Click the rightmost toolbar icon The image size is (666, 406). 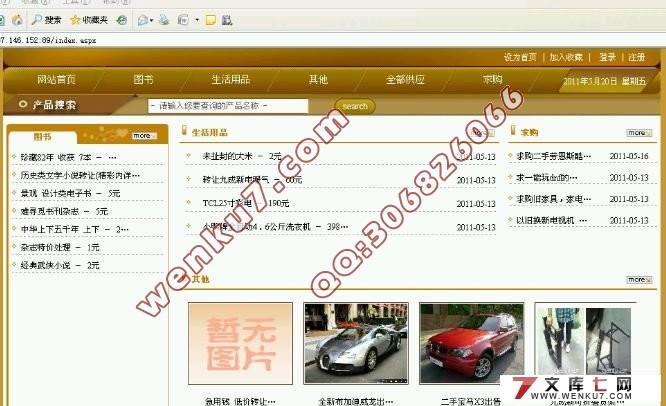tap(228, 19)
